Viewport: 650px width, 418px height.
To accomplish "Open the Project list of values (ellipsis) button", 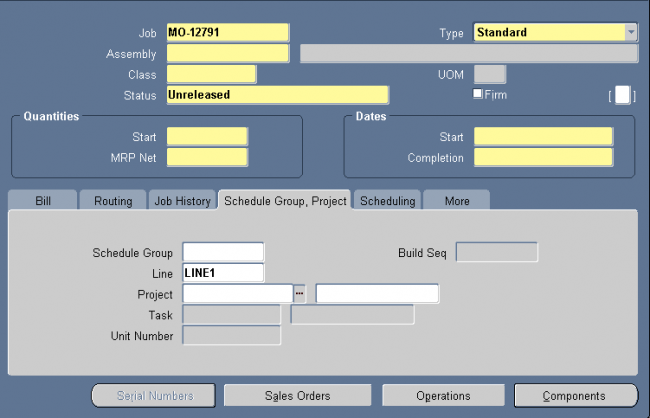I will point(299,294).
